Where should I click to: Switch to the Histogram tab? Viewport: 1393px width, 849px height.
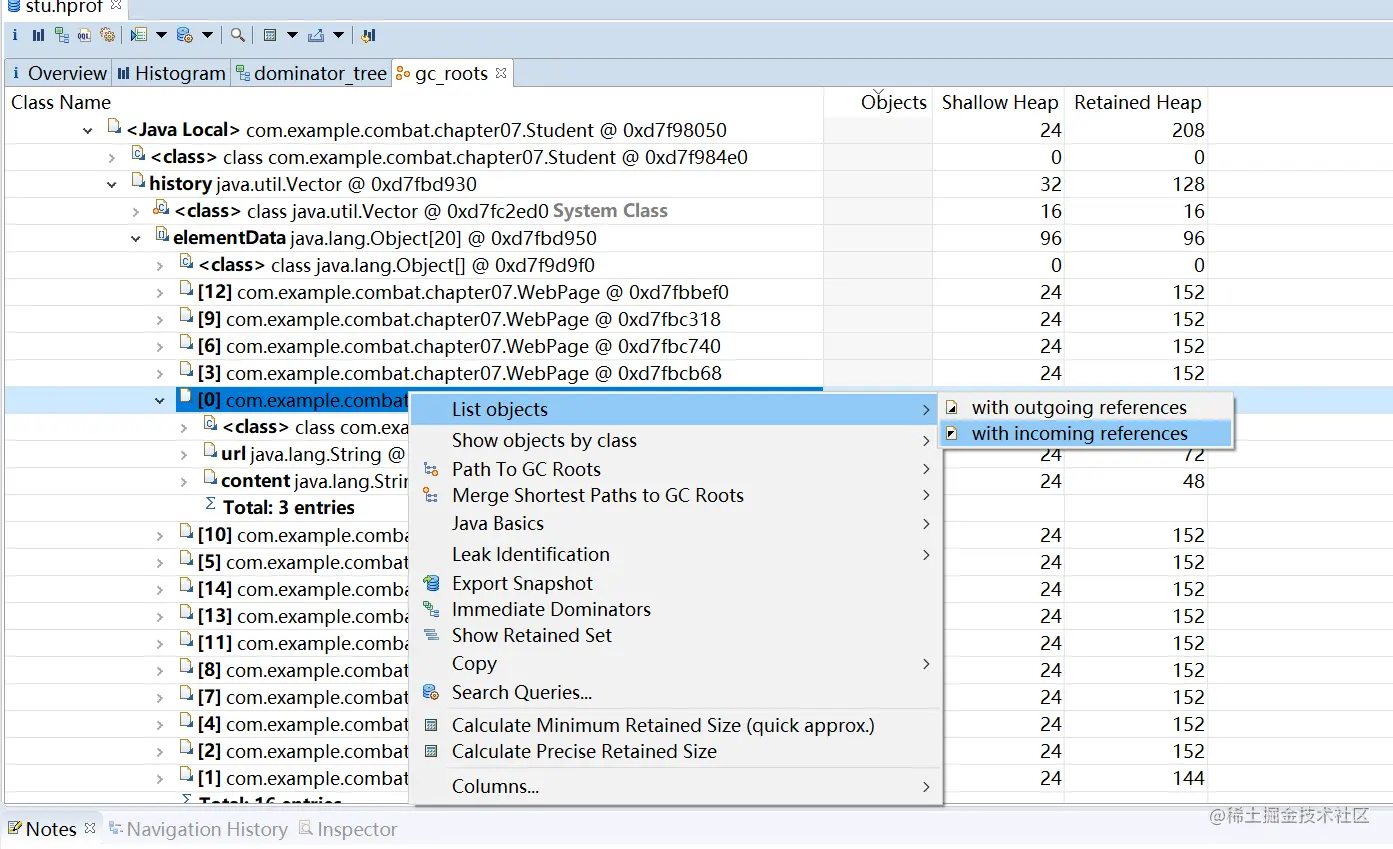pyautogui.click(x=171, y=73)
